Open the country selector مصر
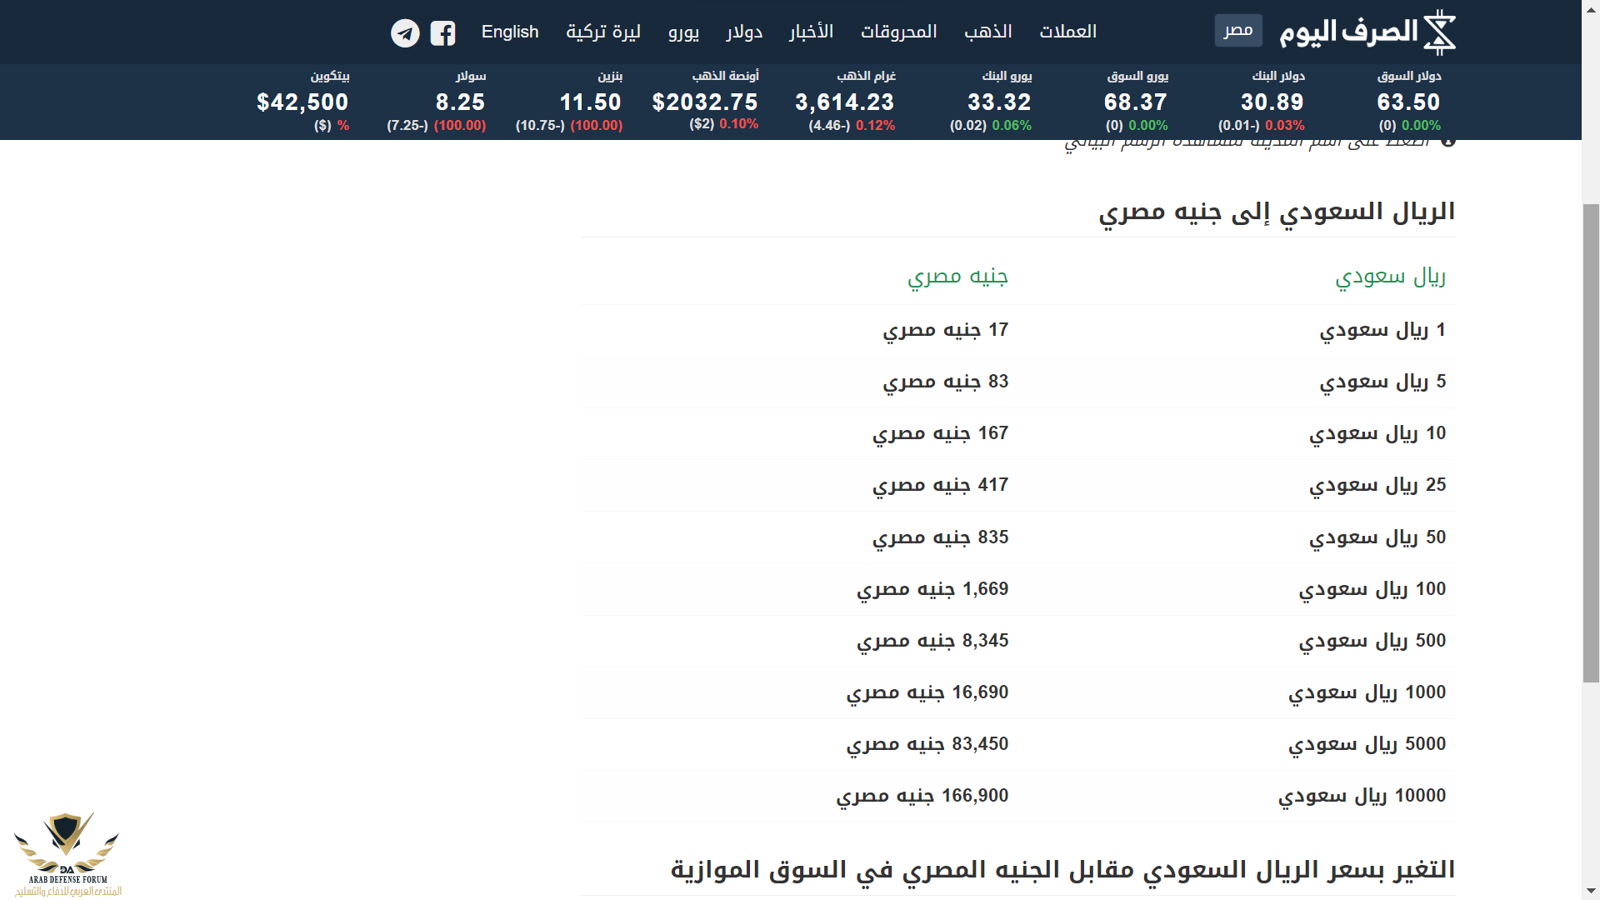 point(1238,31)
